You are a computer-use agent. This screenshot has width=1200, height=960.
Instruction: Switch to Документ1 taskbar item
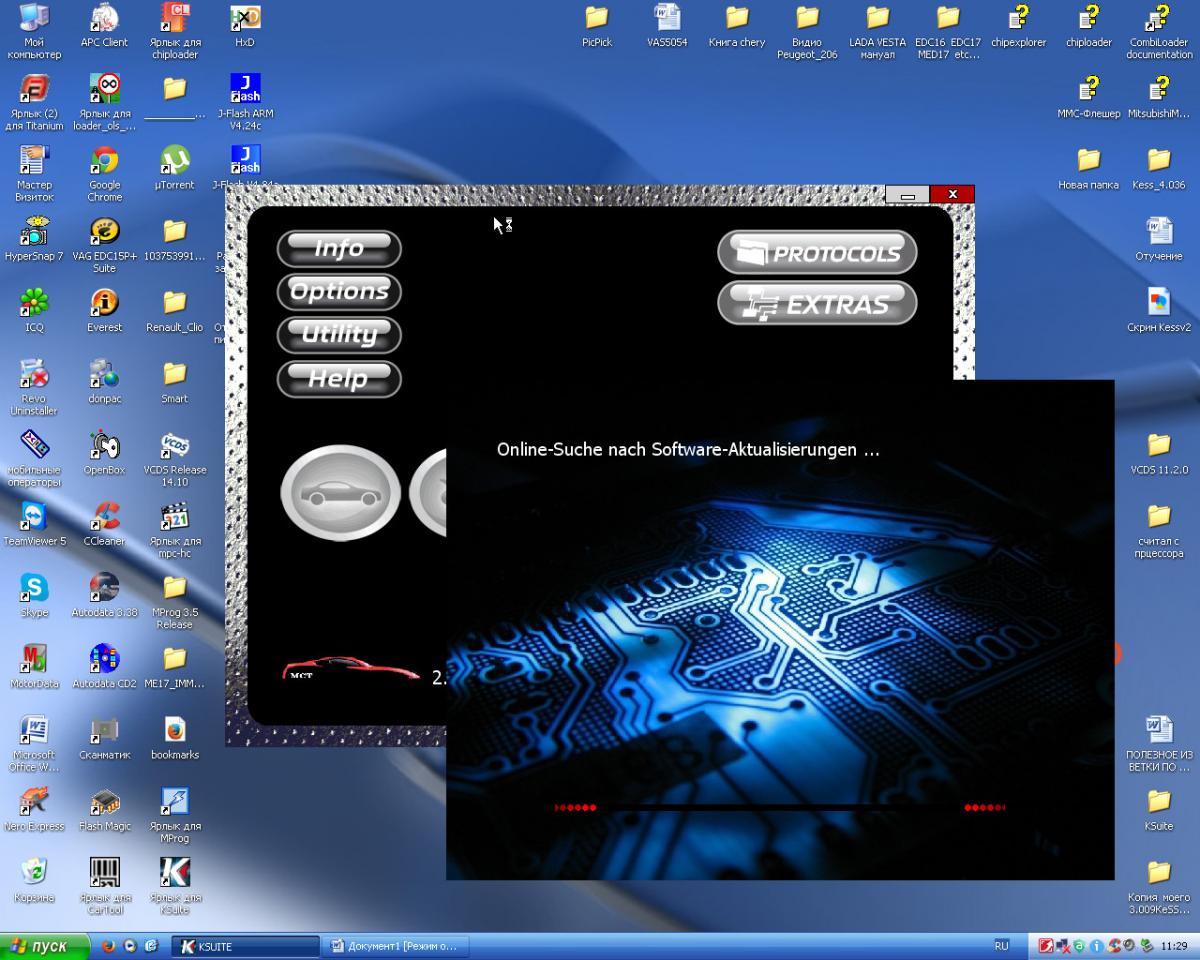pyautogui.click(x=394, y=946)
